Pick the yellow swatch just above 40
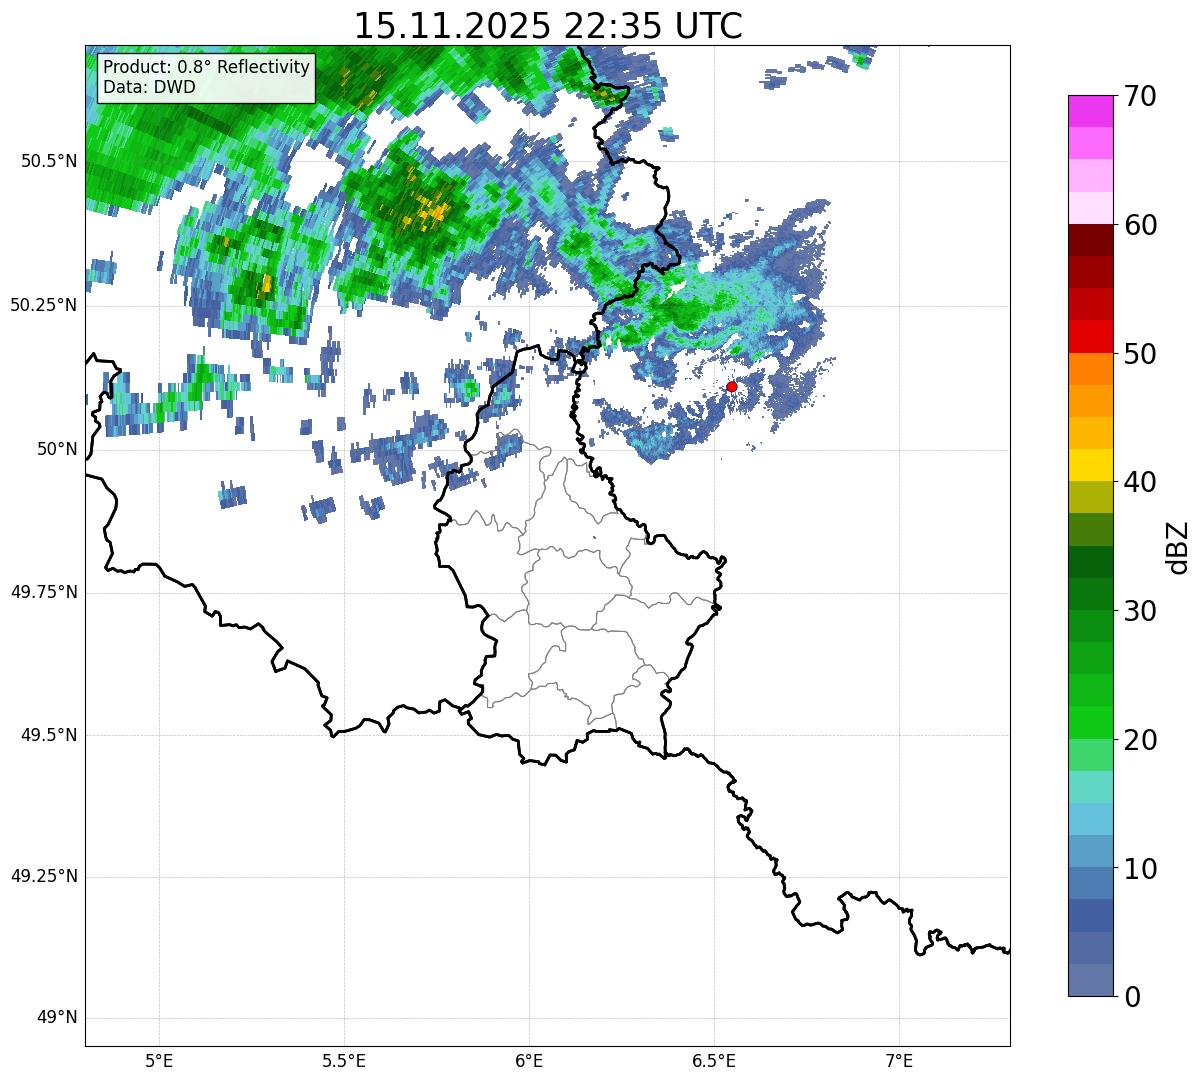This screenshot has height=1081, width=1202. tap(1090, 466)
